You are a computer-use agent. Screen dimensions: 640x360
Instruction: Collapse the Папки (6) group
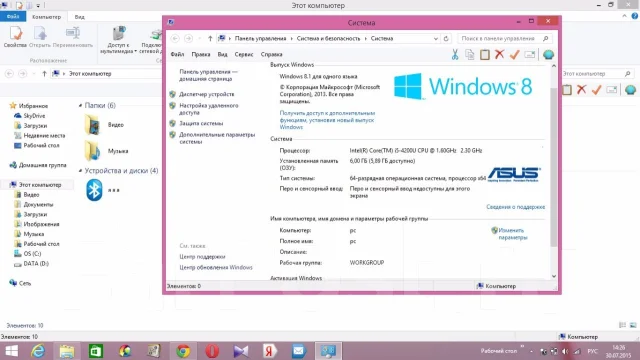click(80, 105)
